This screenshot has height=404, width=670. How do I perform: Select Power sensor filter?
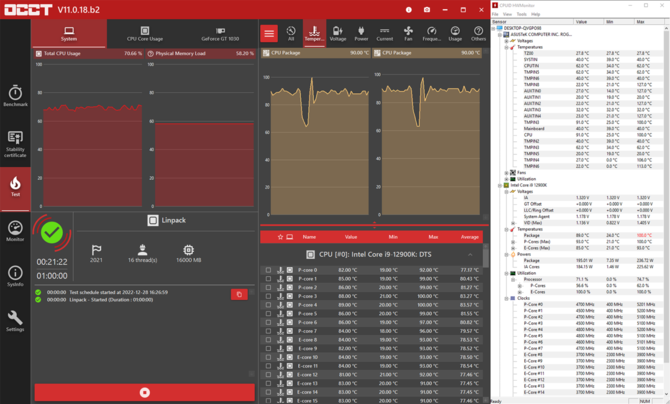tap(361, 33)
